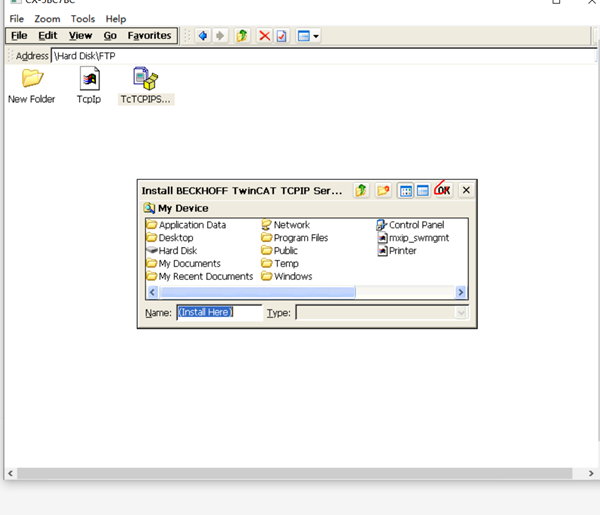Open the Tools menu
Image resolution: width=600 pixels, height=515 pixels.
[83, 19]
